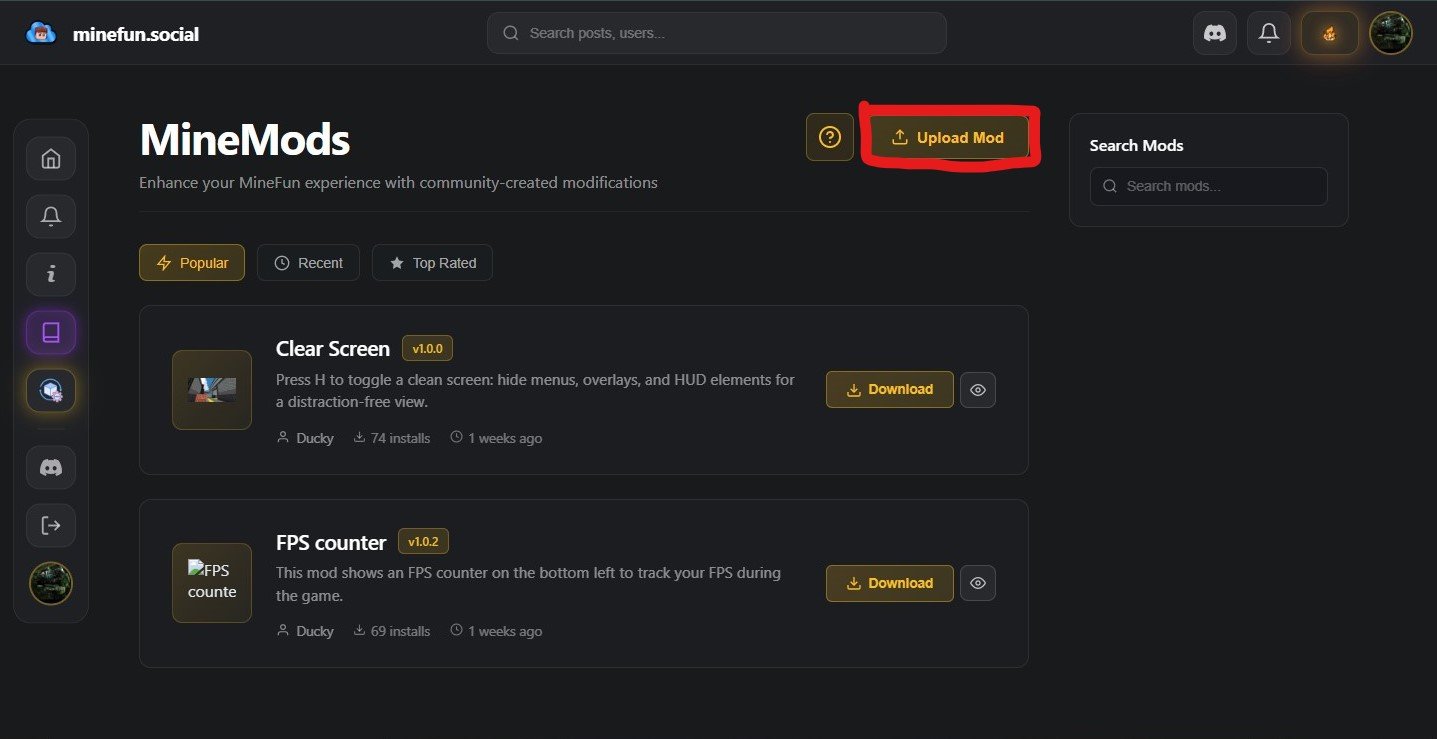Open the MineMods sidebar icon

51,391
